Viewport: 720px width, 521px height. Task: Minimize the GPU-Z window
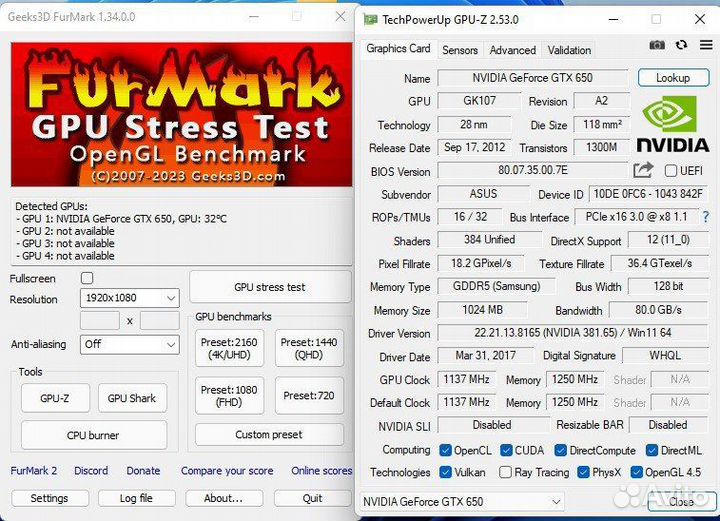click(x=613, y=19)
